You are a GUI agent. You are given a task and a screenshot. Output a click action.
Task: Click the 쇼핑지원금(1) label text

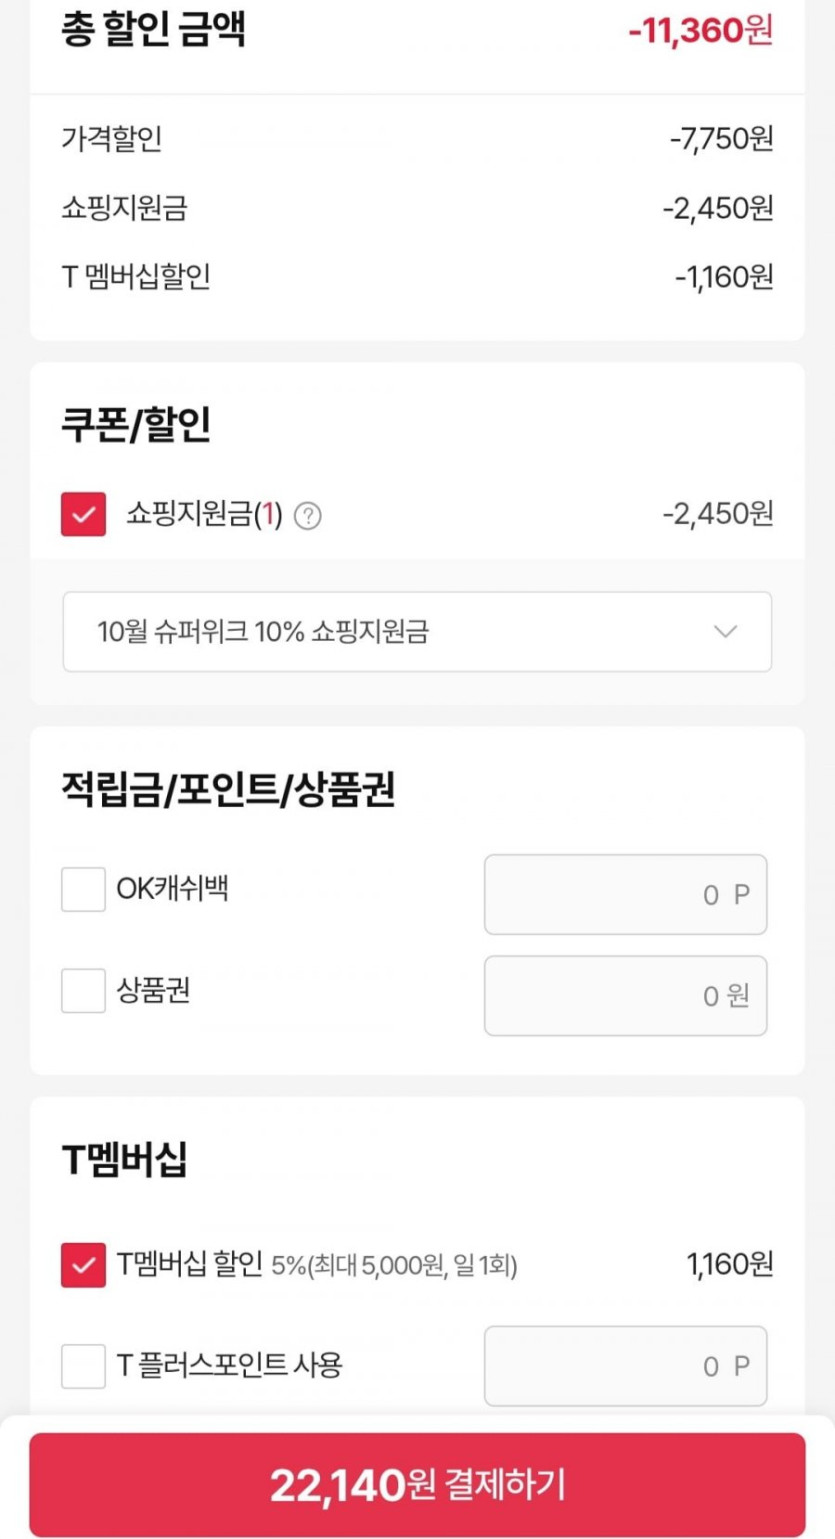pos(204,515)
